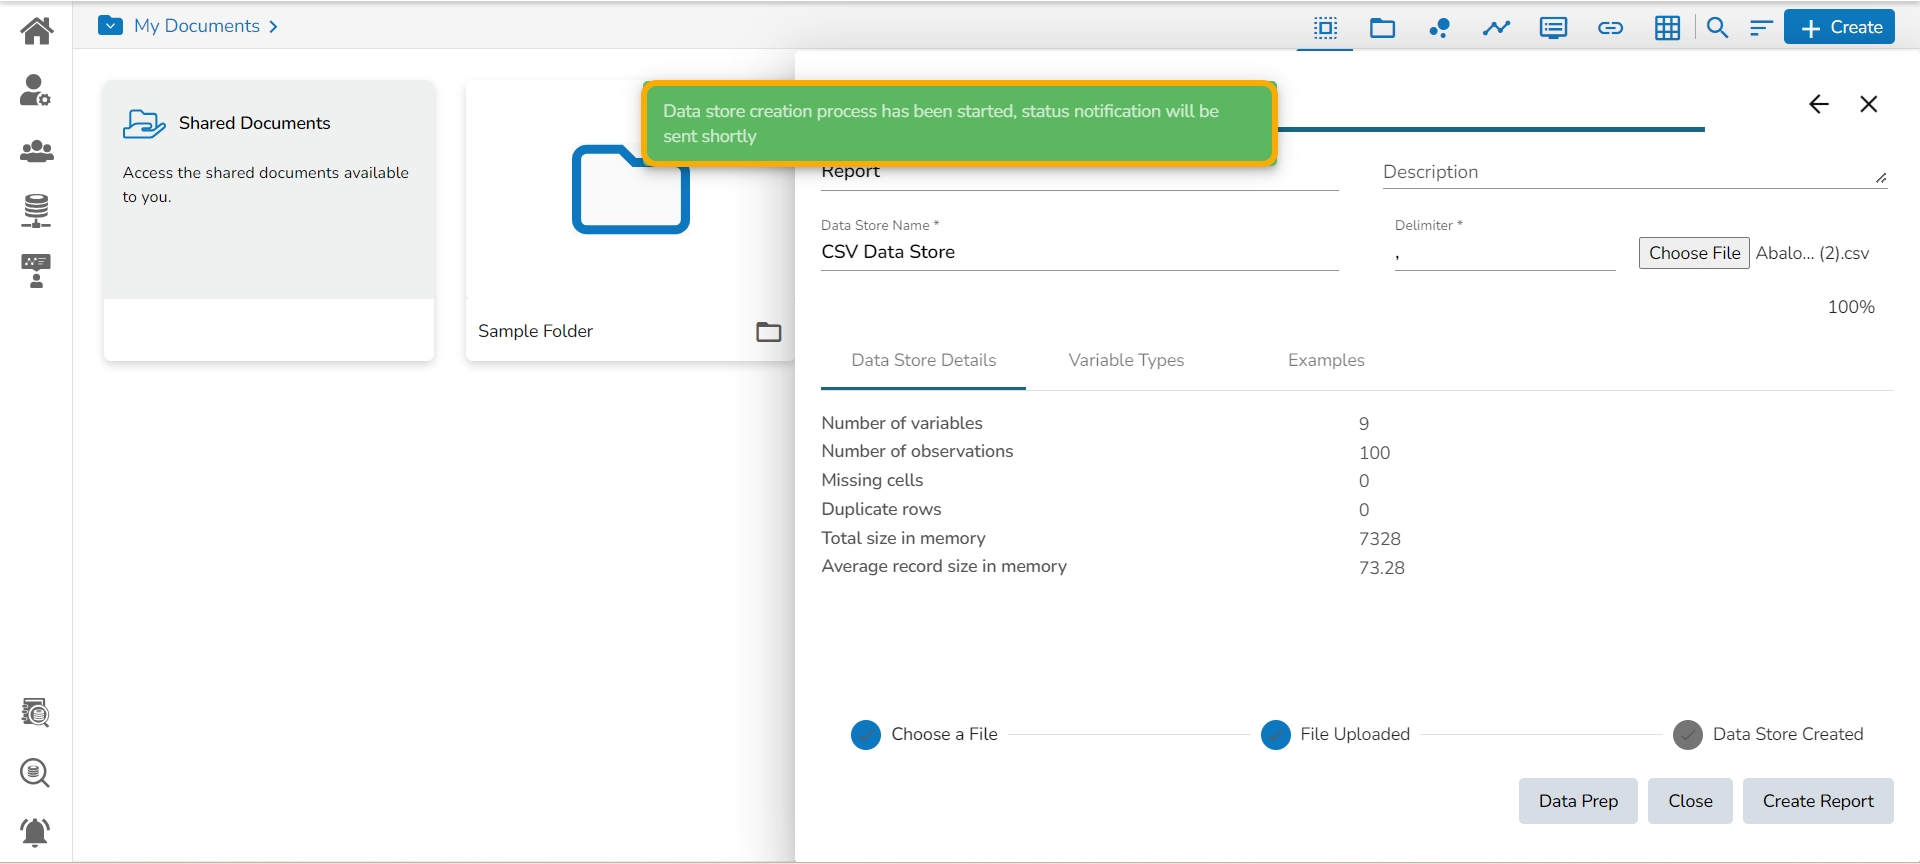The image size is (1920, 864).
Task: Click the back arrow in panel
Action: click(x=1818, y=104)
